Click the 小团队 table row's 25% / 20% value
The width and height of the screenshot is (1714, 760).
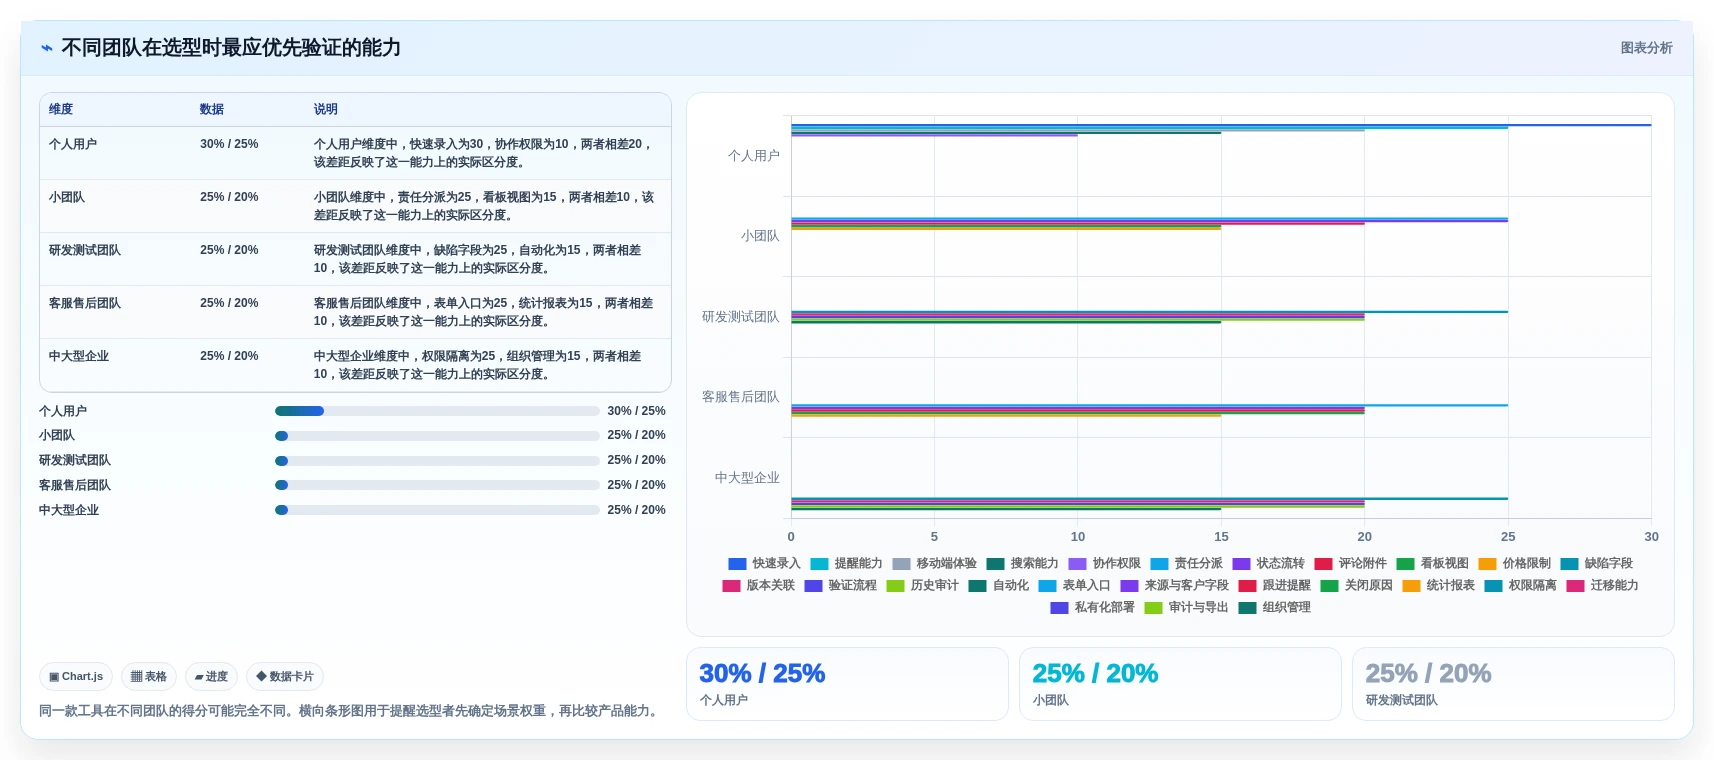229,197
